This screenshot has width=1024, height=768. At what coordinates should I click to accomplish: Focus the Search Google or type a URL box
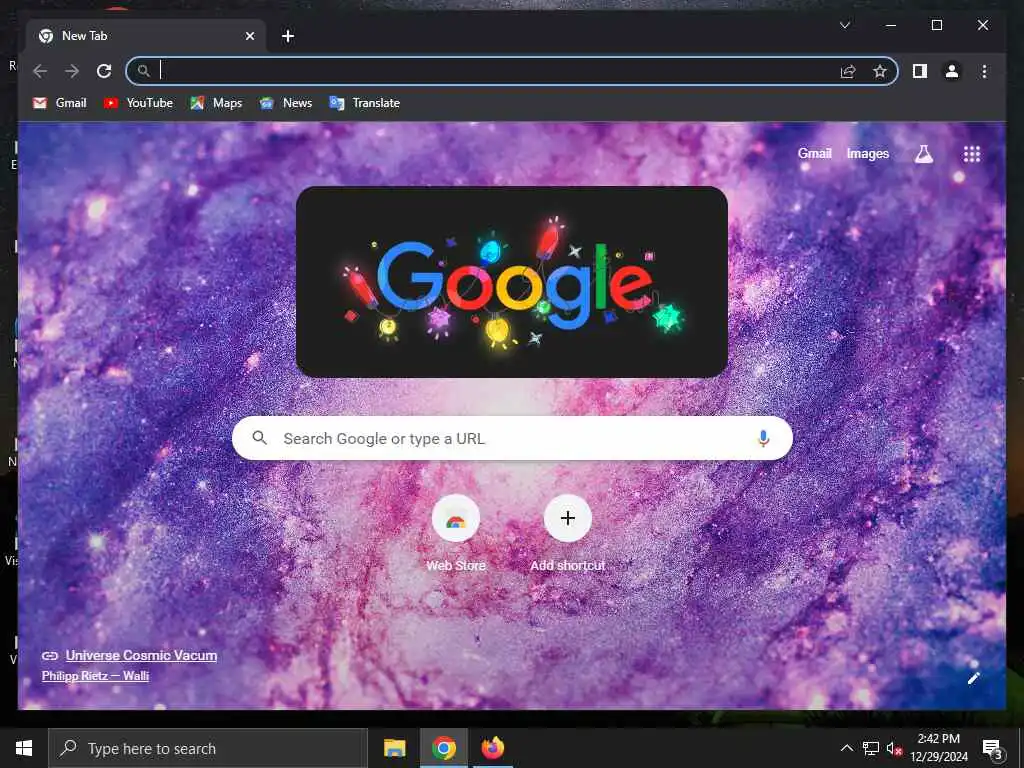click(512, 438)
